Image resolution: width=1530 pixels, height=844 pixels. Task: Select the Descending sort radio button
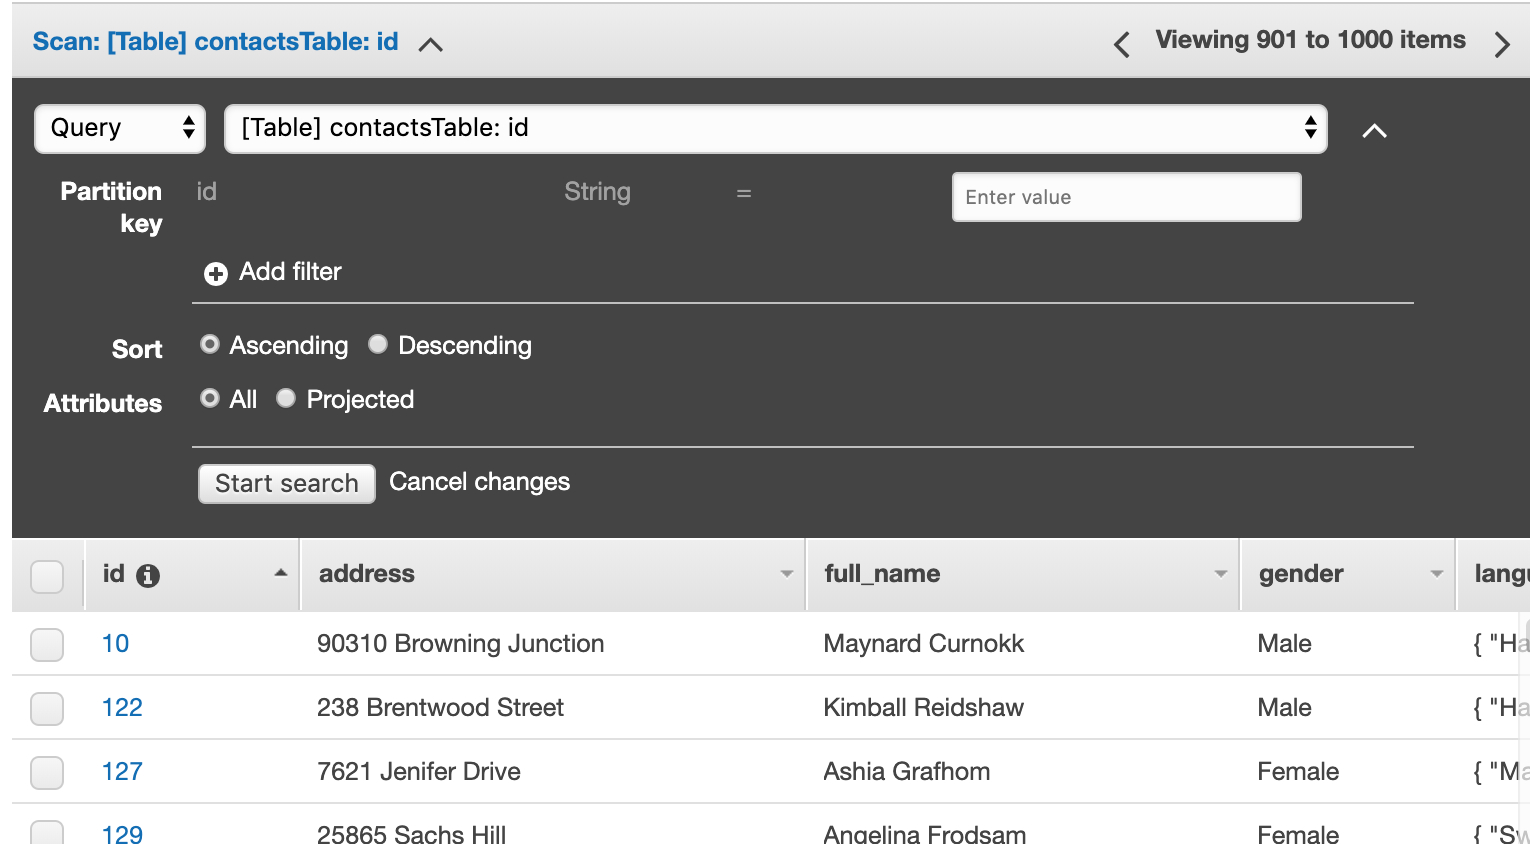pyautogui.click(x=378, y=345)
